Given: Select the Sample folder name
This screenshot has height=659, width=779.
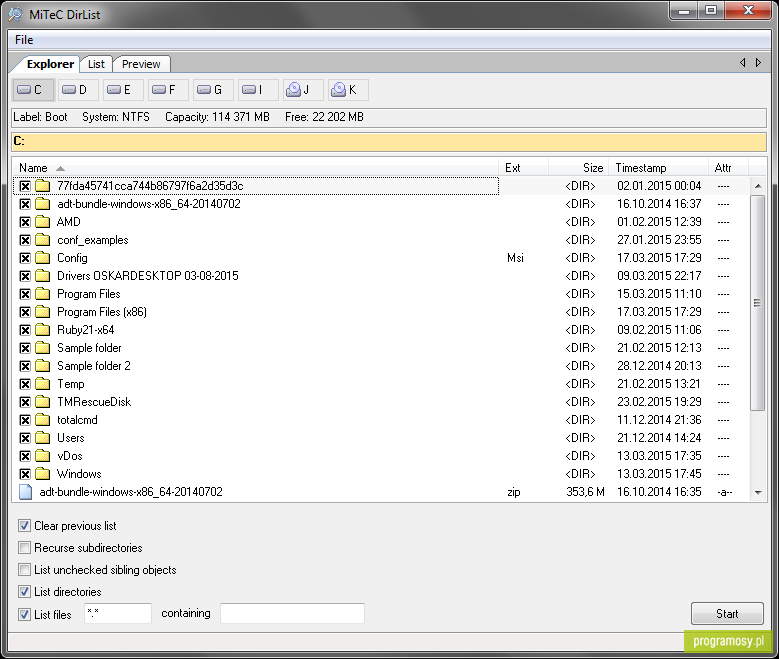Looking at the screenshot, I should [89, 348].
